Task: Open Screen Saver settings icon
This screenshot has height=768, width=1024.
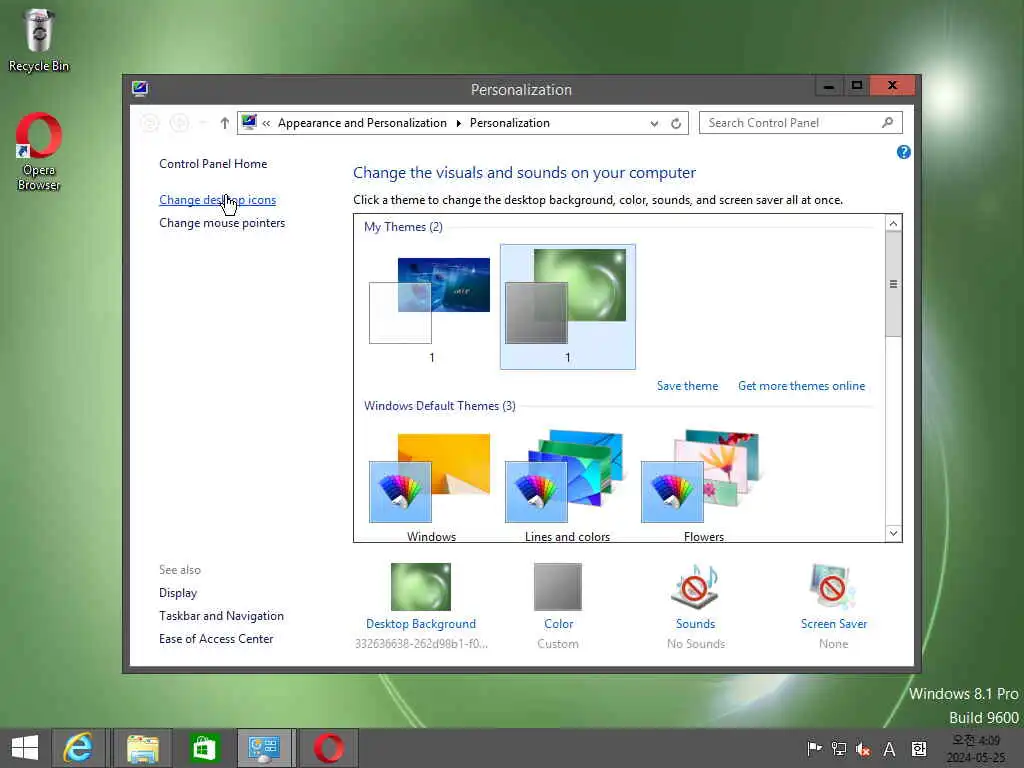Action: [833, 586]
